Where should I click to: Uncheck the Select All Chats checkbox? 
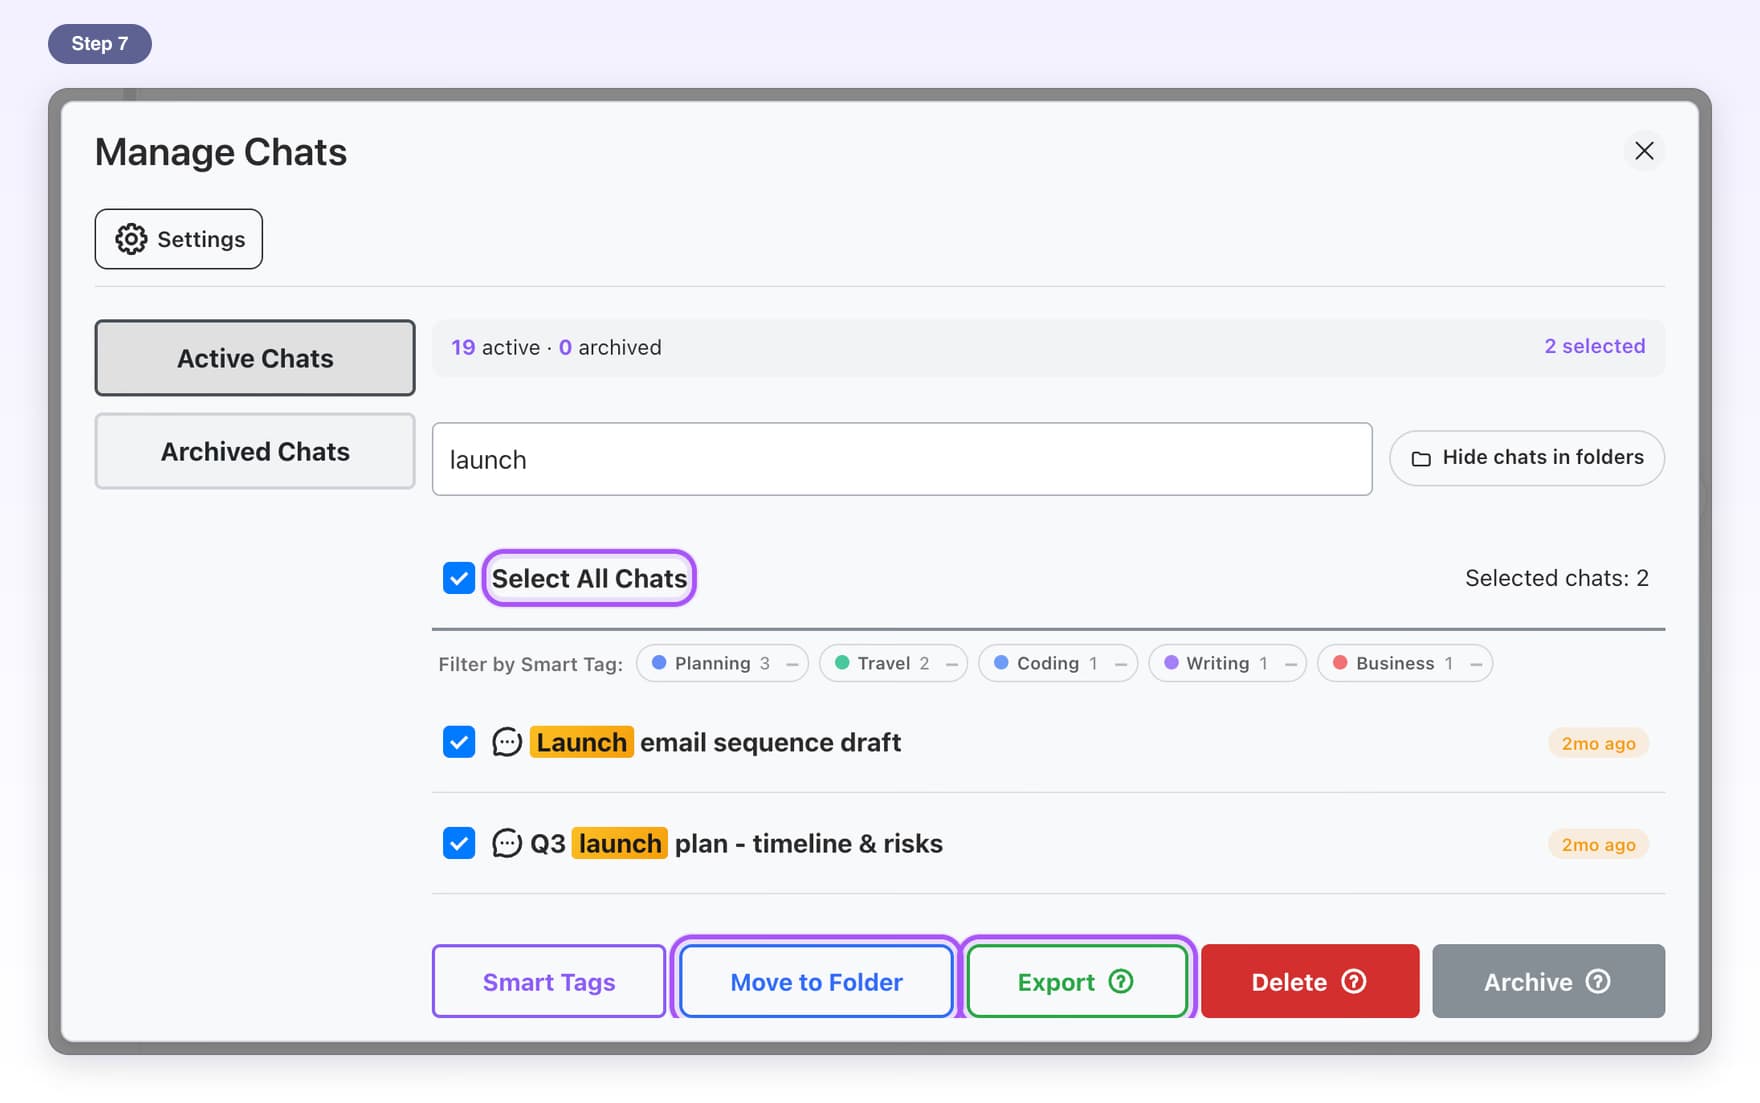click(x=459, y=578)
